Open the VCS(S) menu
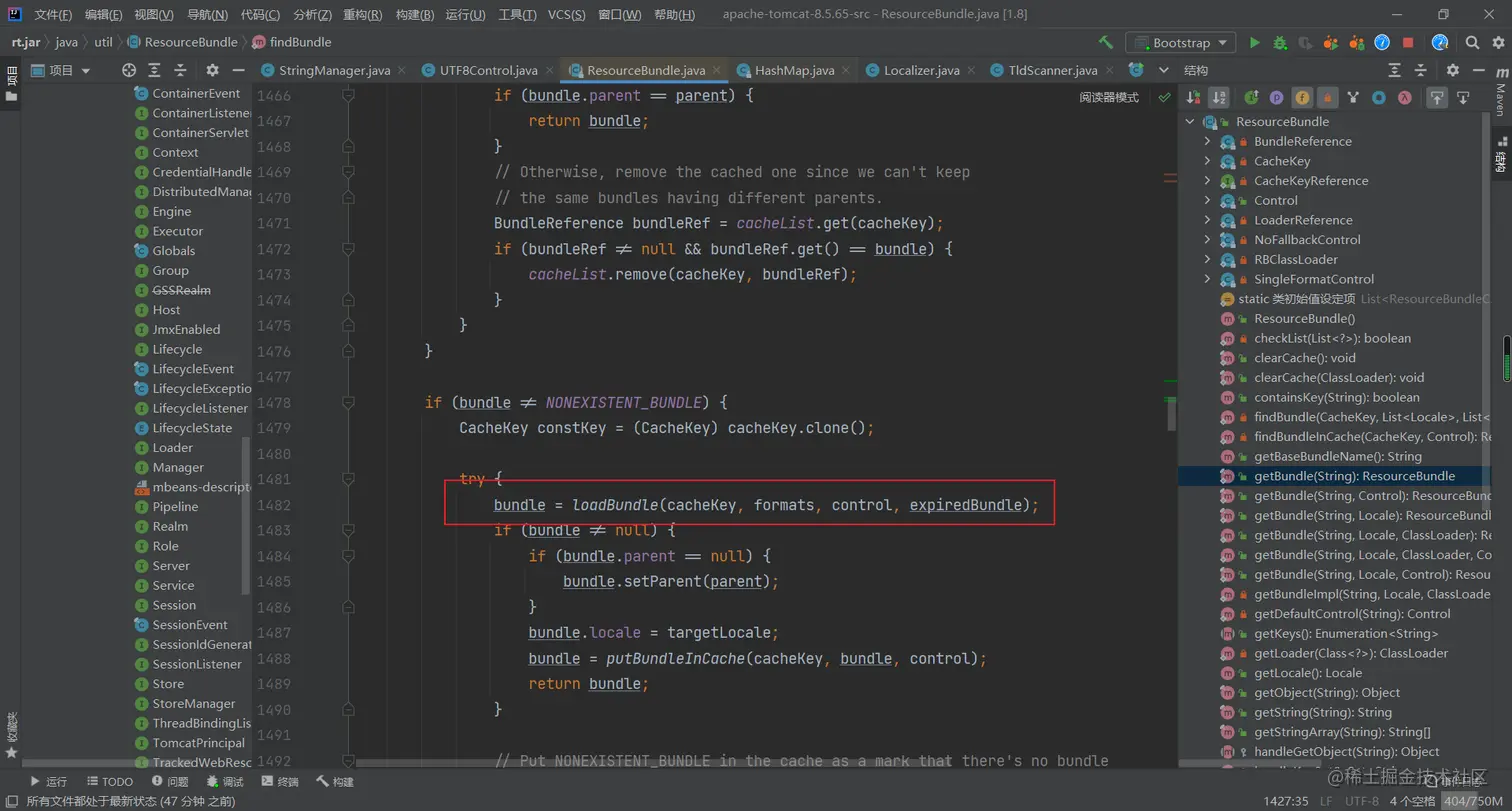 coord(568,15)
